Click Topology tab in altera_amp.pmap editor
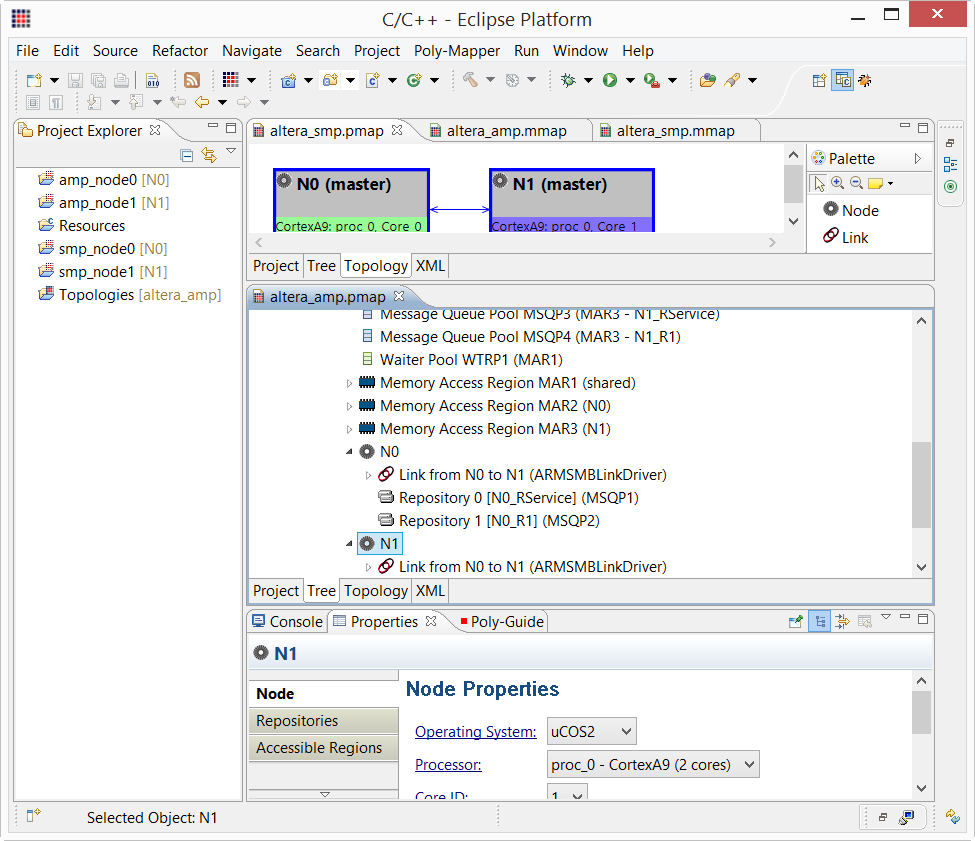The height and width of the screenshot is (841, 975). click(376, 591)
